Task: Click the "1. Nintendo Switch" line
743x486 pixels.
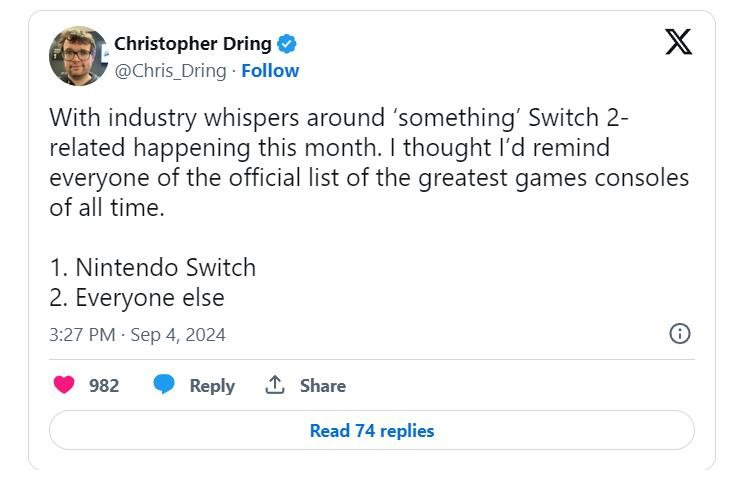Action: [x=152, y=268]
